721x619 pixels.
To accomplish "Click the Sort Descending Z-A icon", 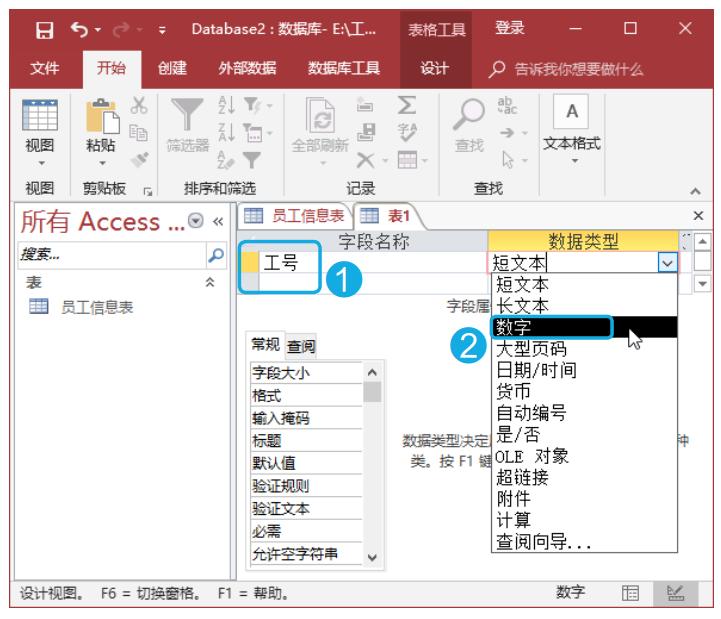I will coord(227,132).
